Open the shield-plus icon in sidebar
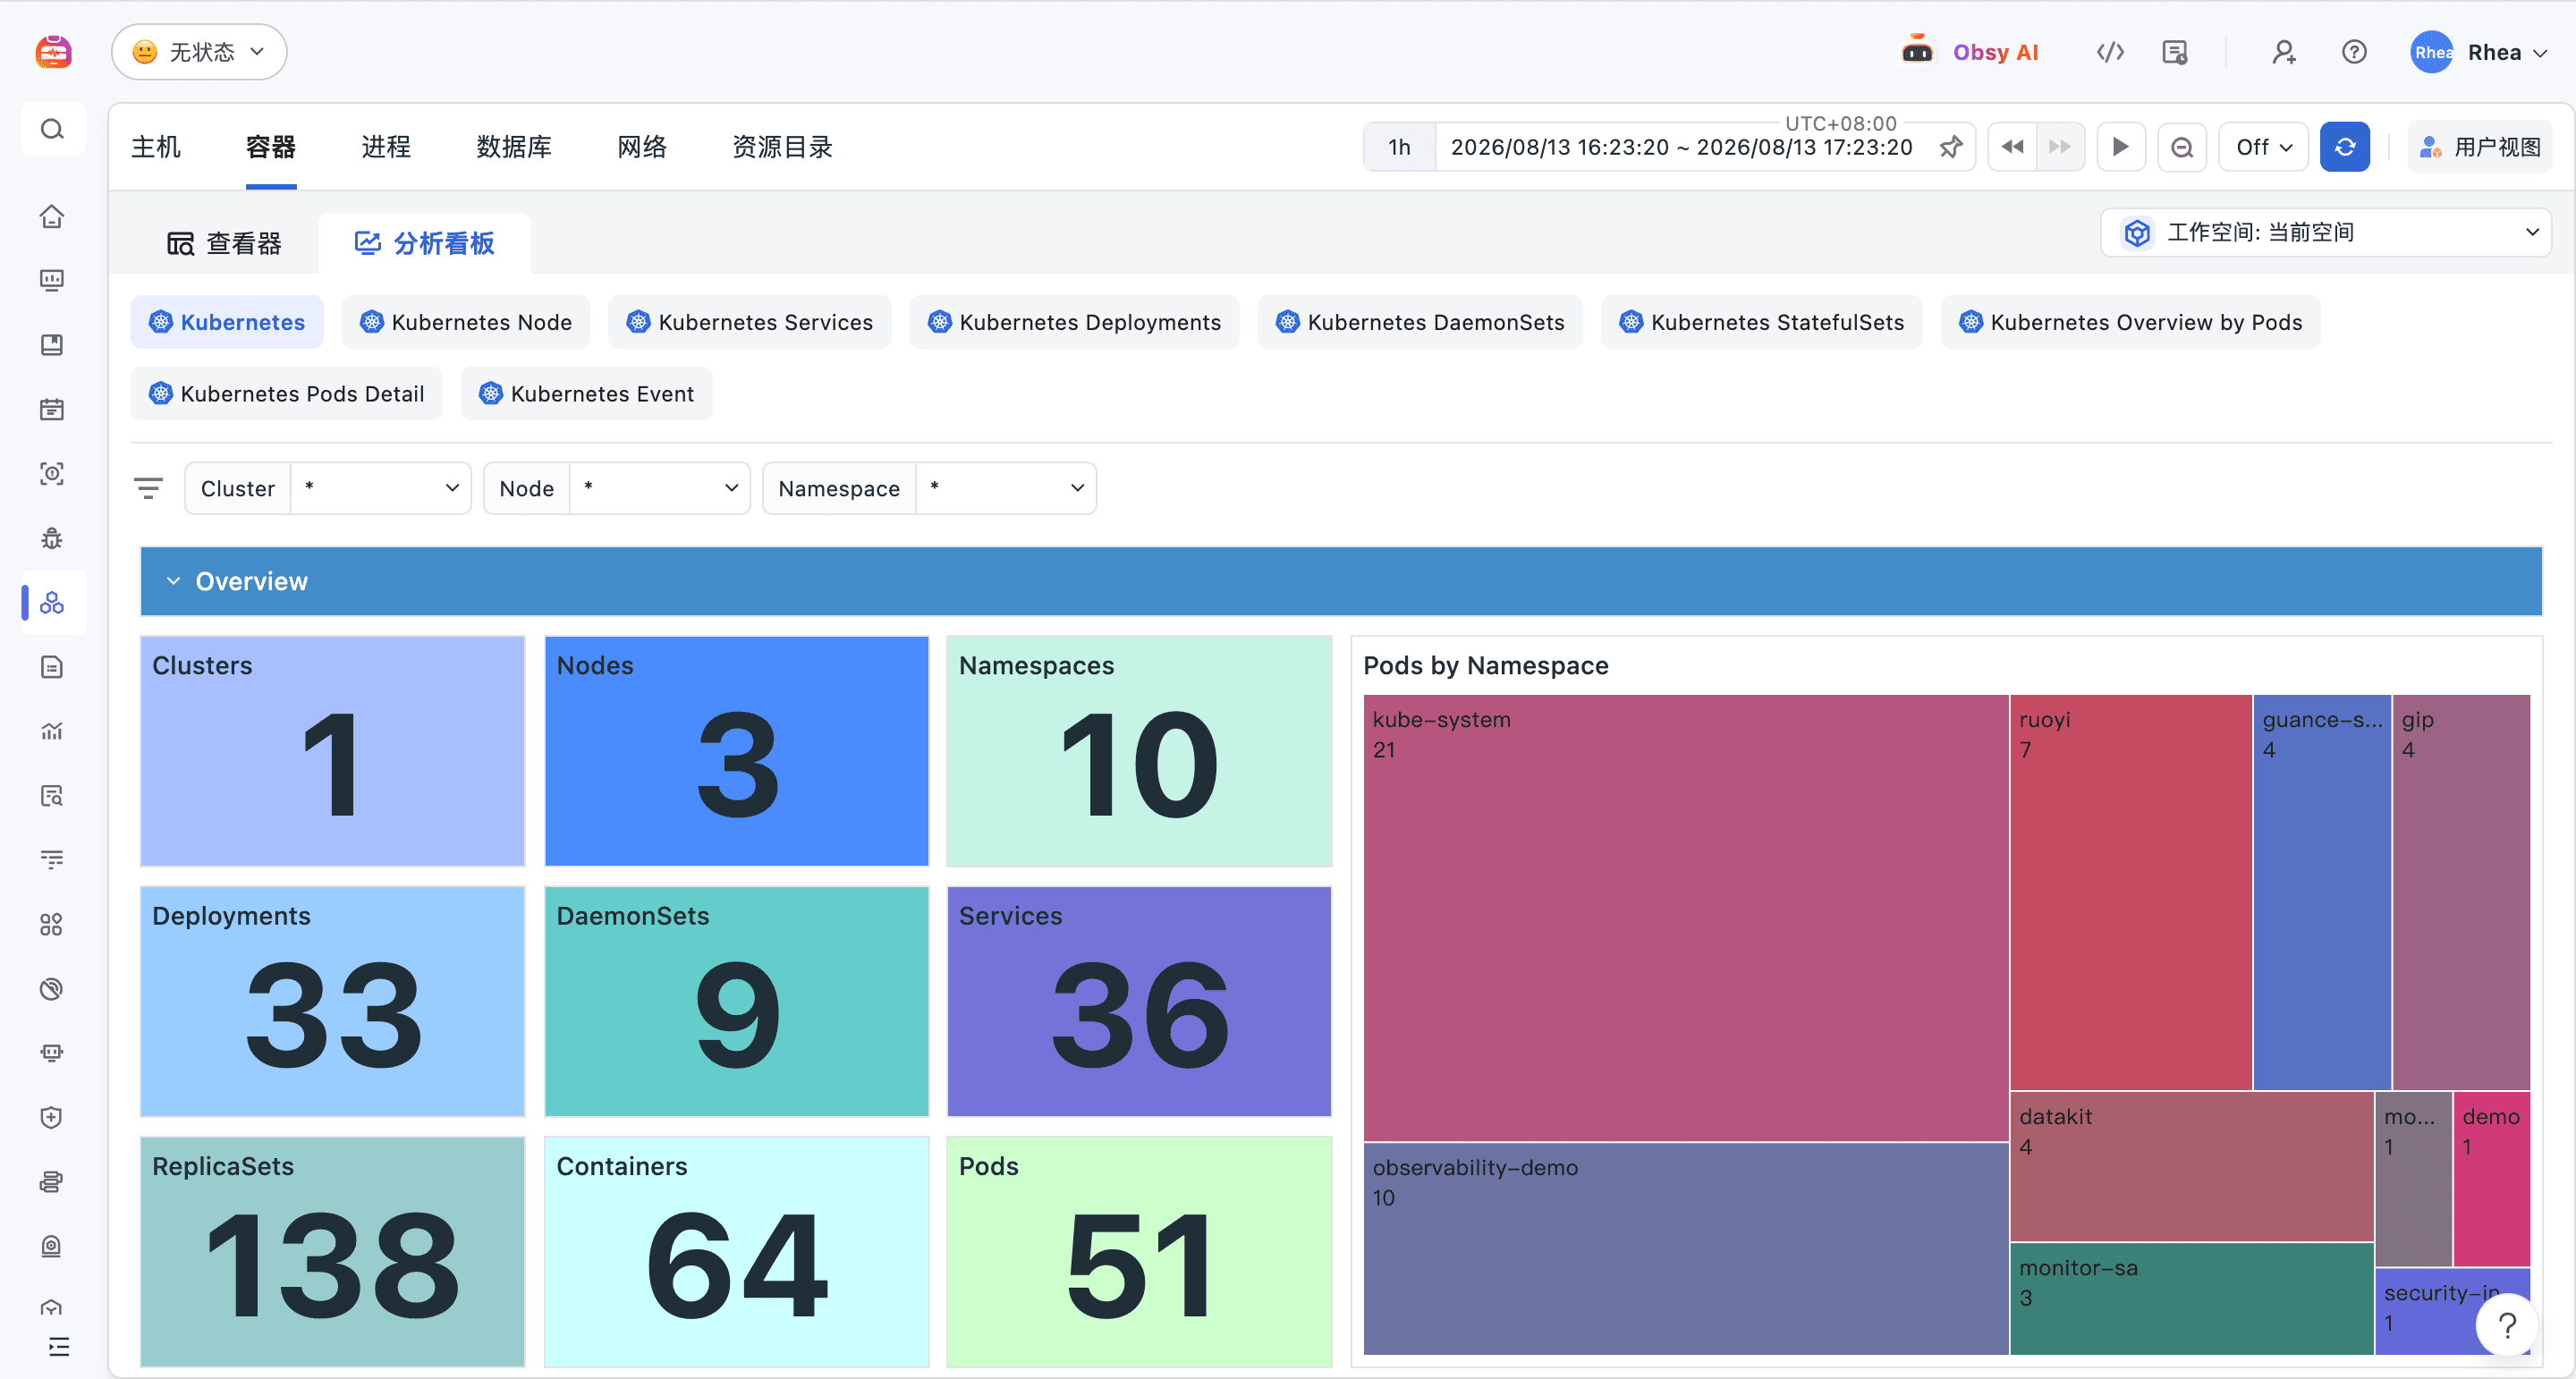The image size is (2576, 1379). click(52, 1117)
